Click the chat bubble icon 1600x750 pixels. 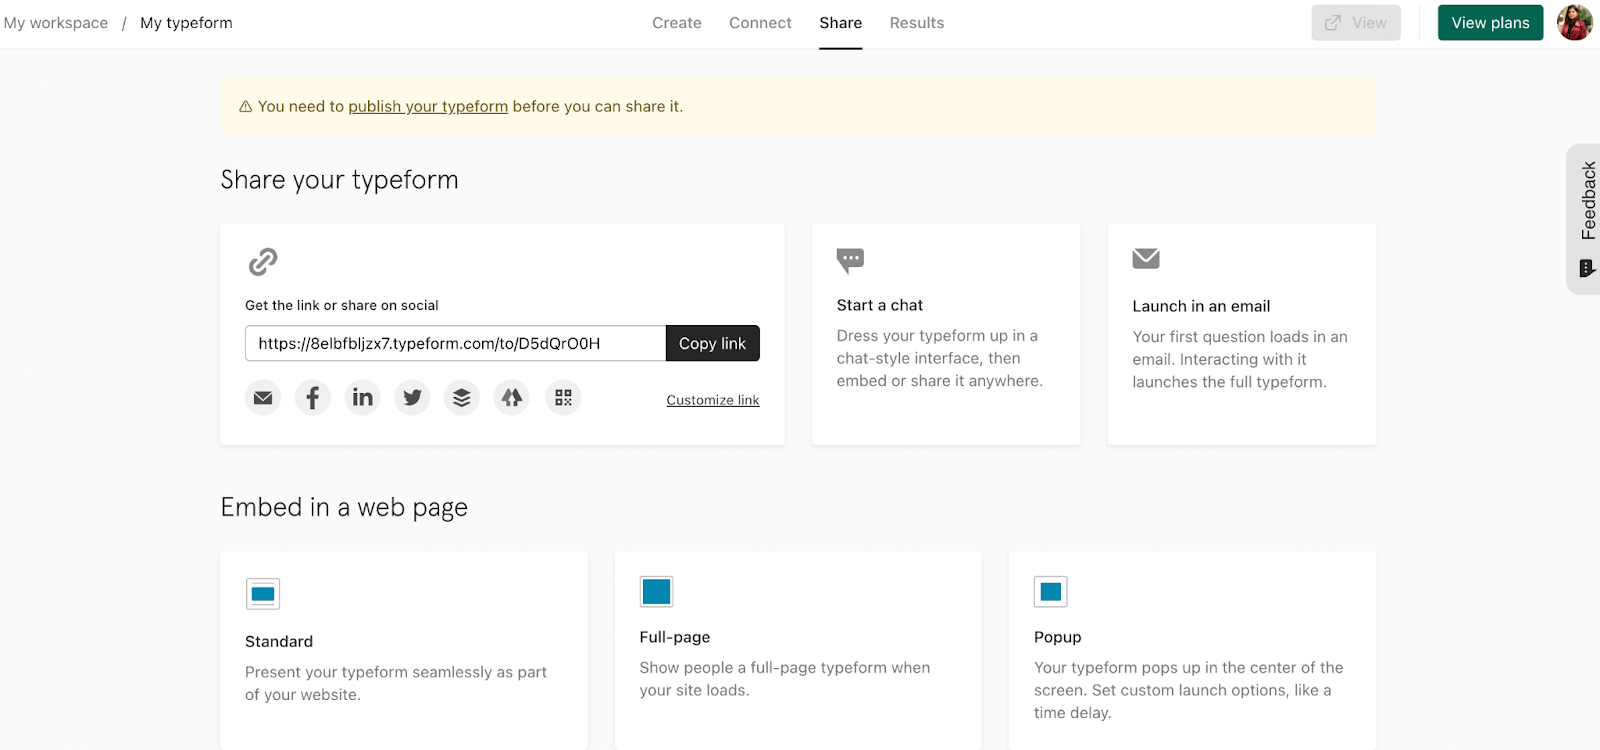point(850,261)
